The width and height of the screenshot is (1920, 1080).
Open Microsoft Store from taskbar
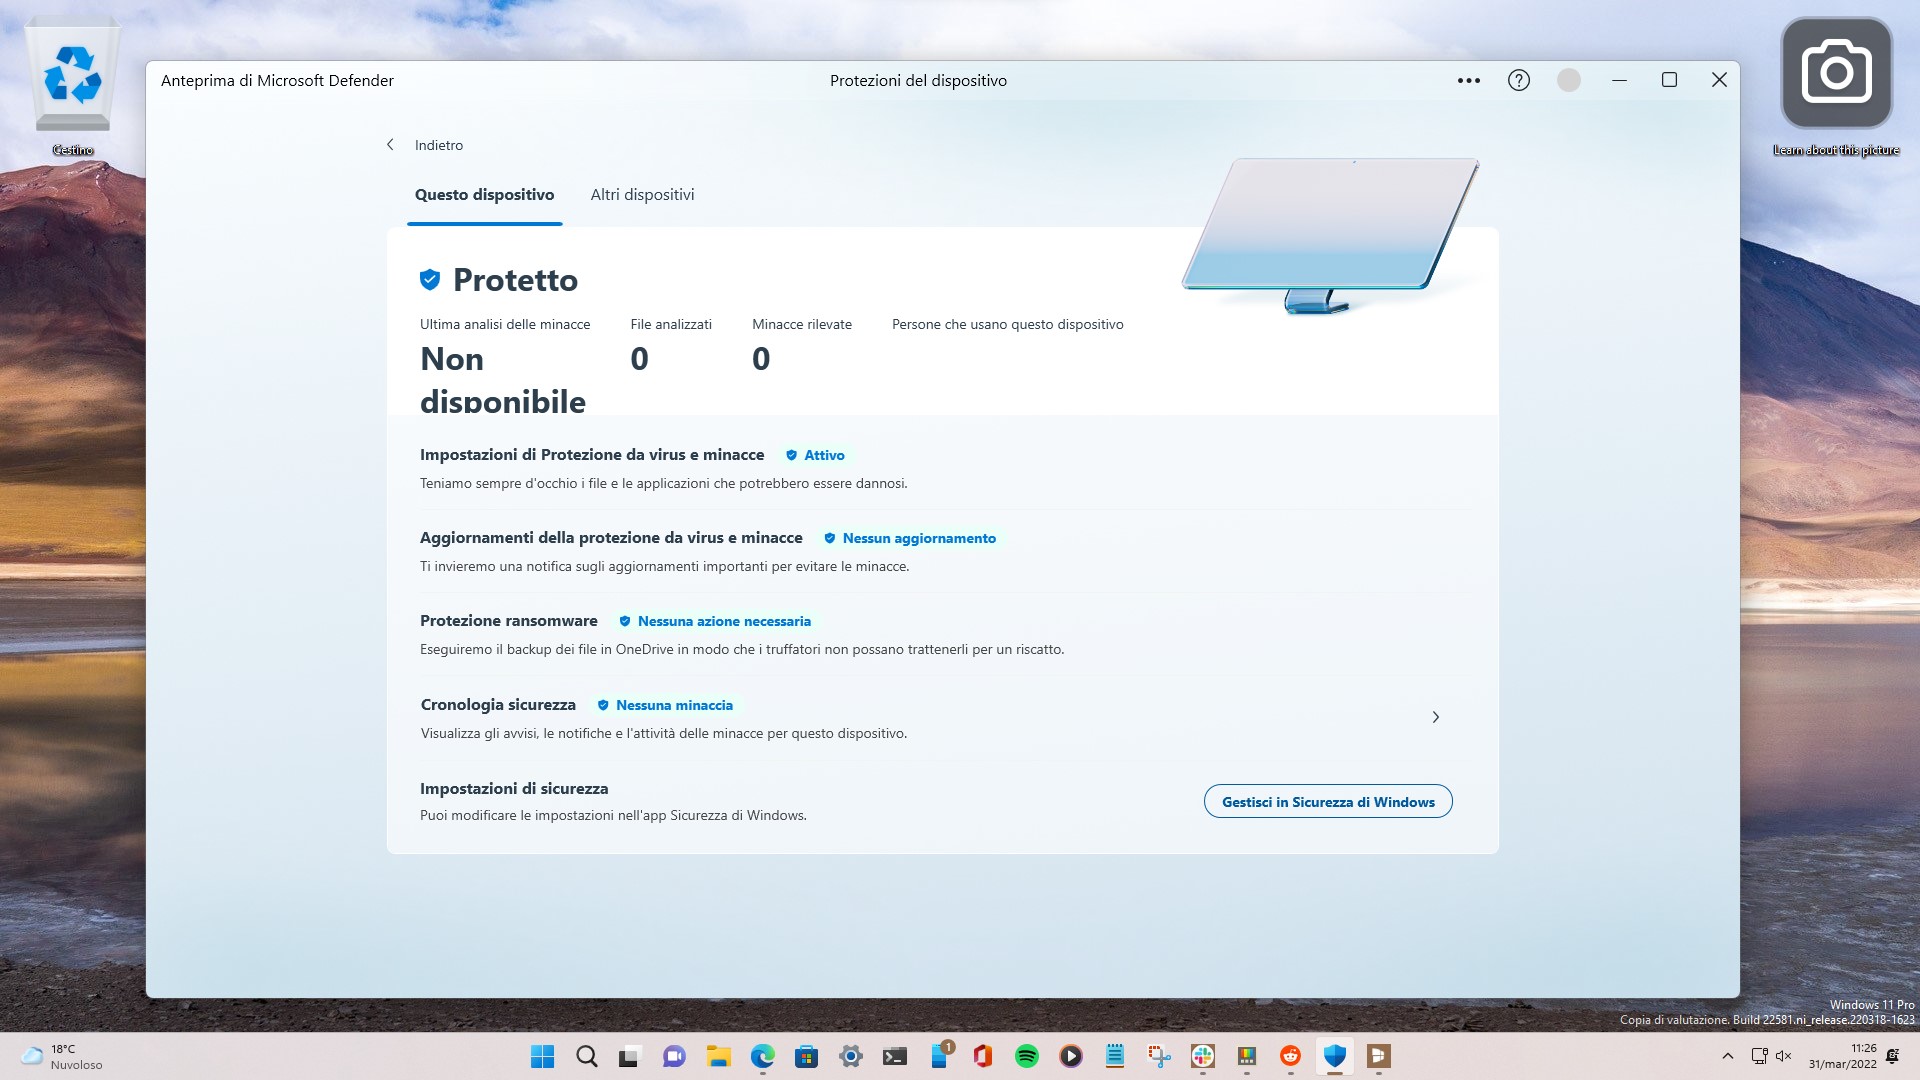pos(806,1056)
